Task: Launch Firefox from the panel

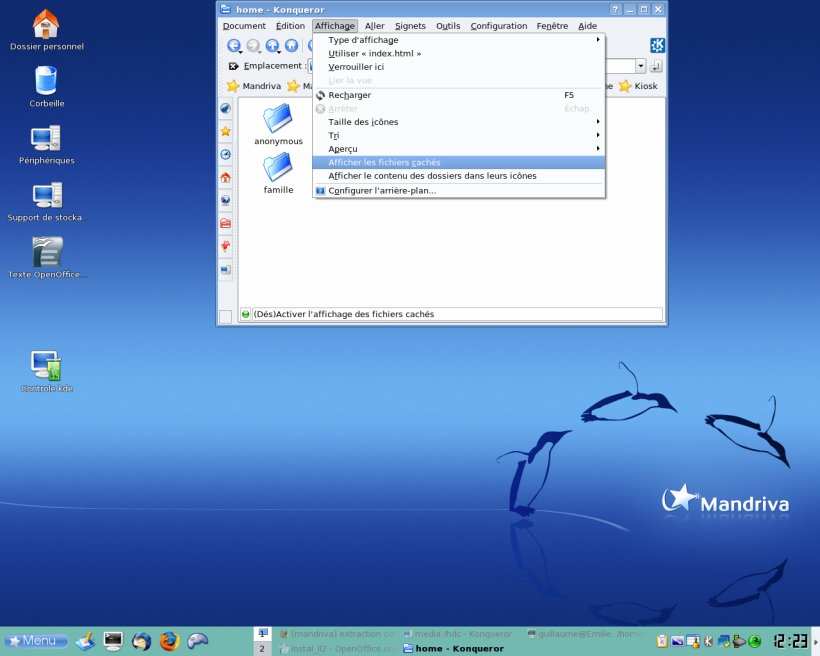Action: coord(169,641)
